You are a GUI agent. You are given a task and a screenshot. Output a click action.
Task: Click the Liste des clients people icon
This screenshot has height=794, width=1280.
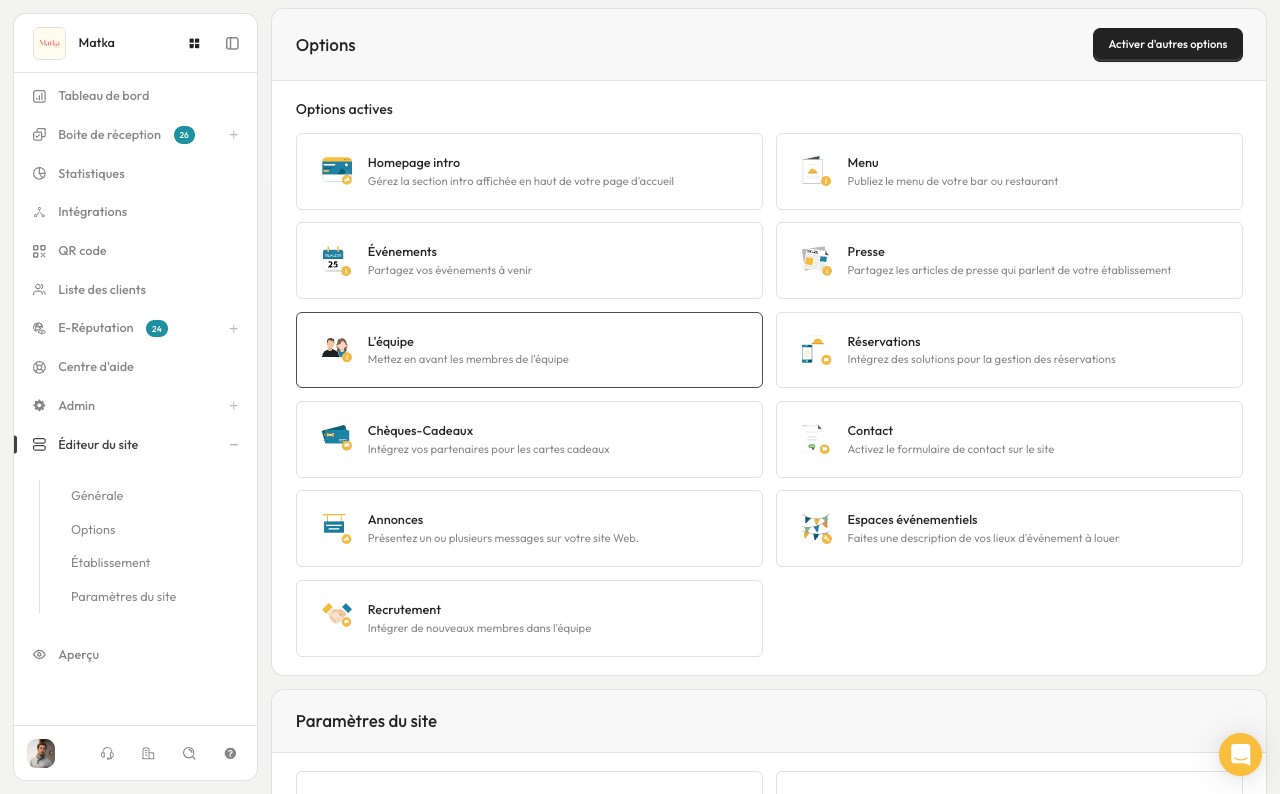[x=39, y=290]
